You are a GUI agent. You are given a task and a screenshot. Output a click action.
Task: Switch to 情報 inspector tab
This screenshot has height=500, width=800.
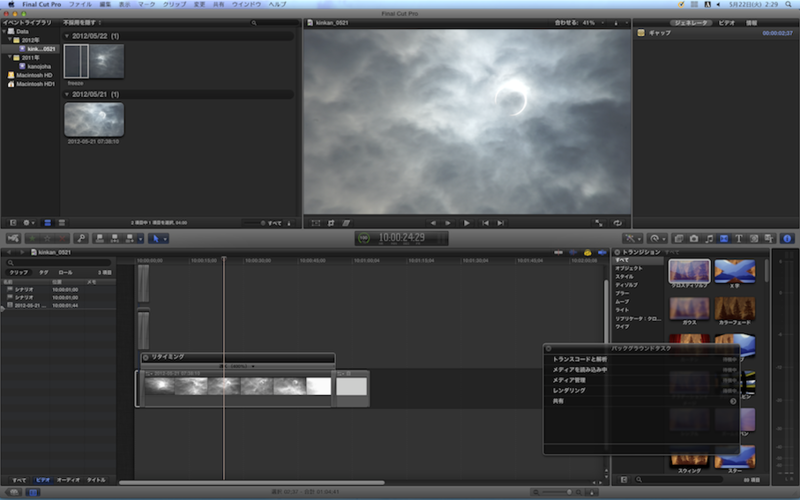pyautogui.click(x=752, y=23)
